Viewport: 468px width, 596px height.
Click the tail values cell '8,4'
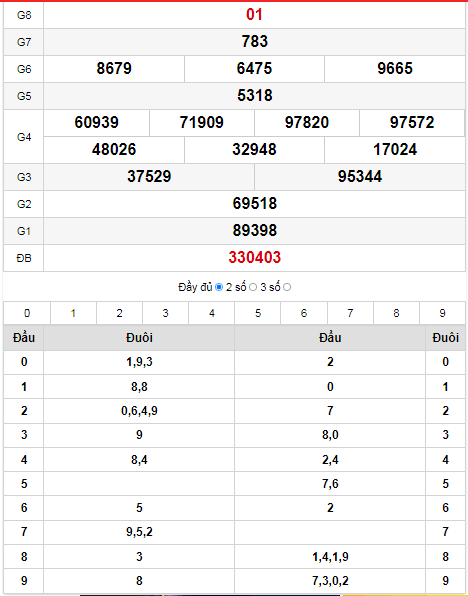(x=139, y=460)
